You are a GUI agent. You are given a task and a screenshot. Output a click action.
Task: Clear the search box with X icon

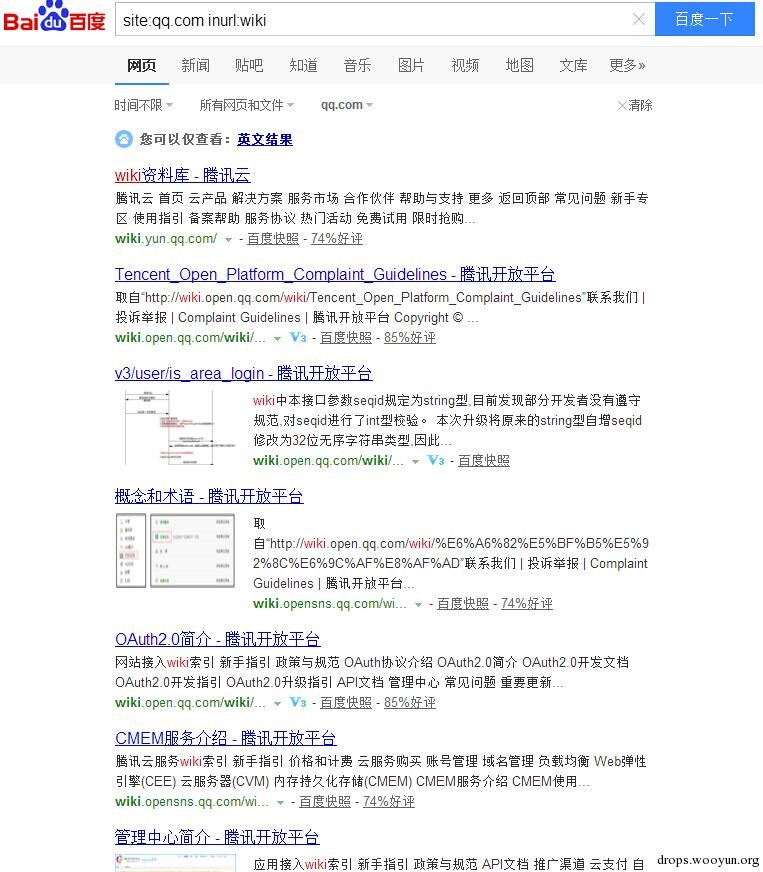[x=638, y=19]
